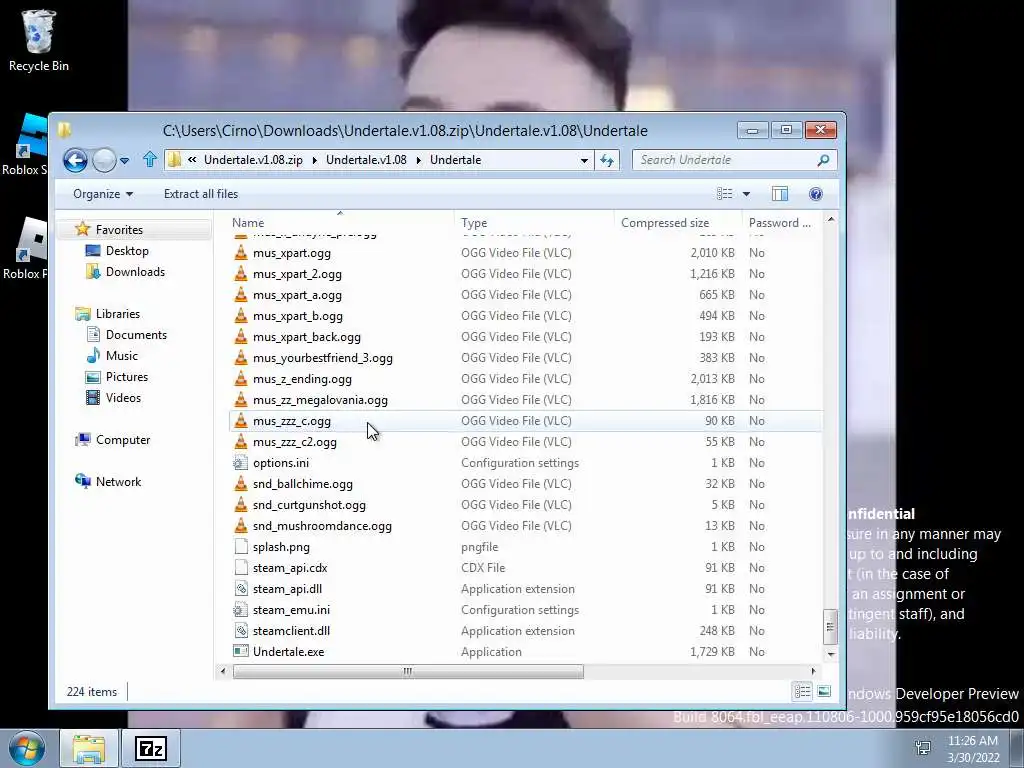Select Undertale.v1.08 breadcrumb segment
1024x768 pixels.
[366, 160]
